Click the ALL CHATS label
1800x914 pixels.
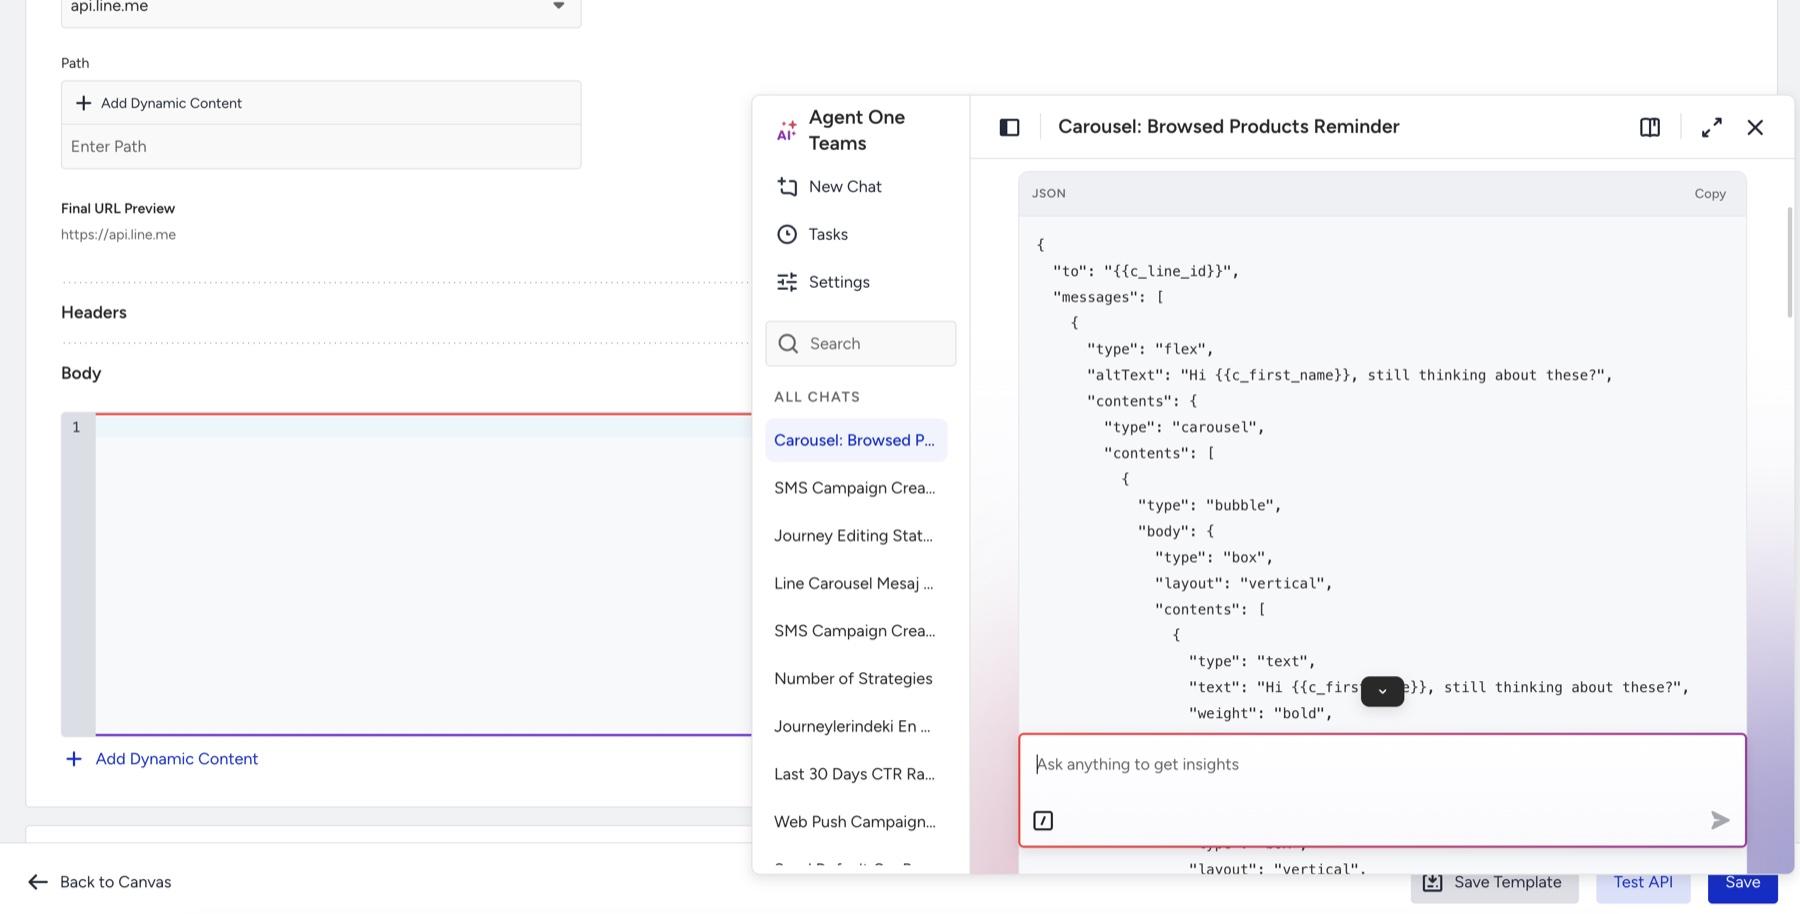[x=817, y=397]
